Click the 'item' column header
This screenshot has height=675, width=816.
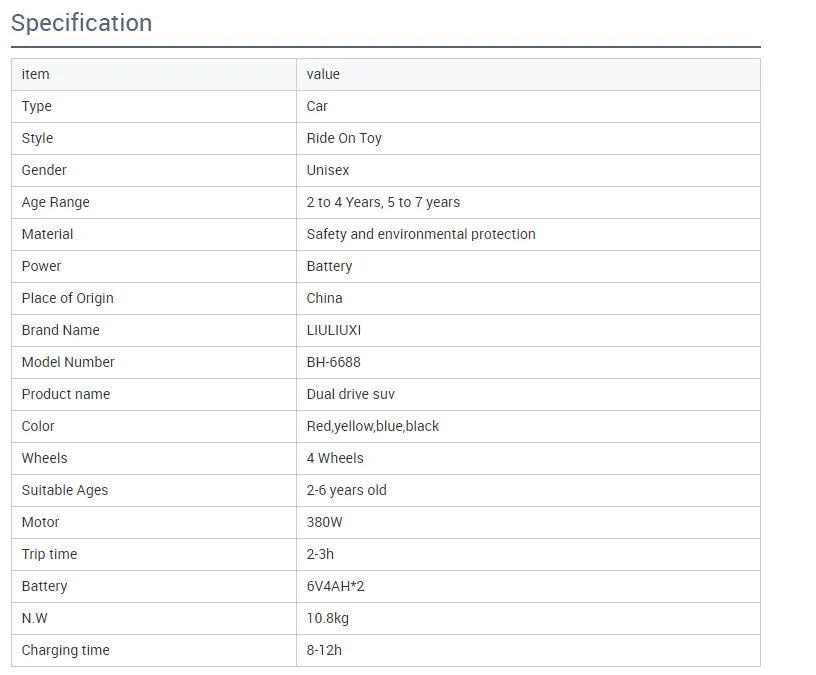point(35,74)
